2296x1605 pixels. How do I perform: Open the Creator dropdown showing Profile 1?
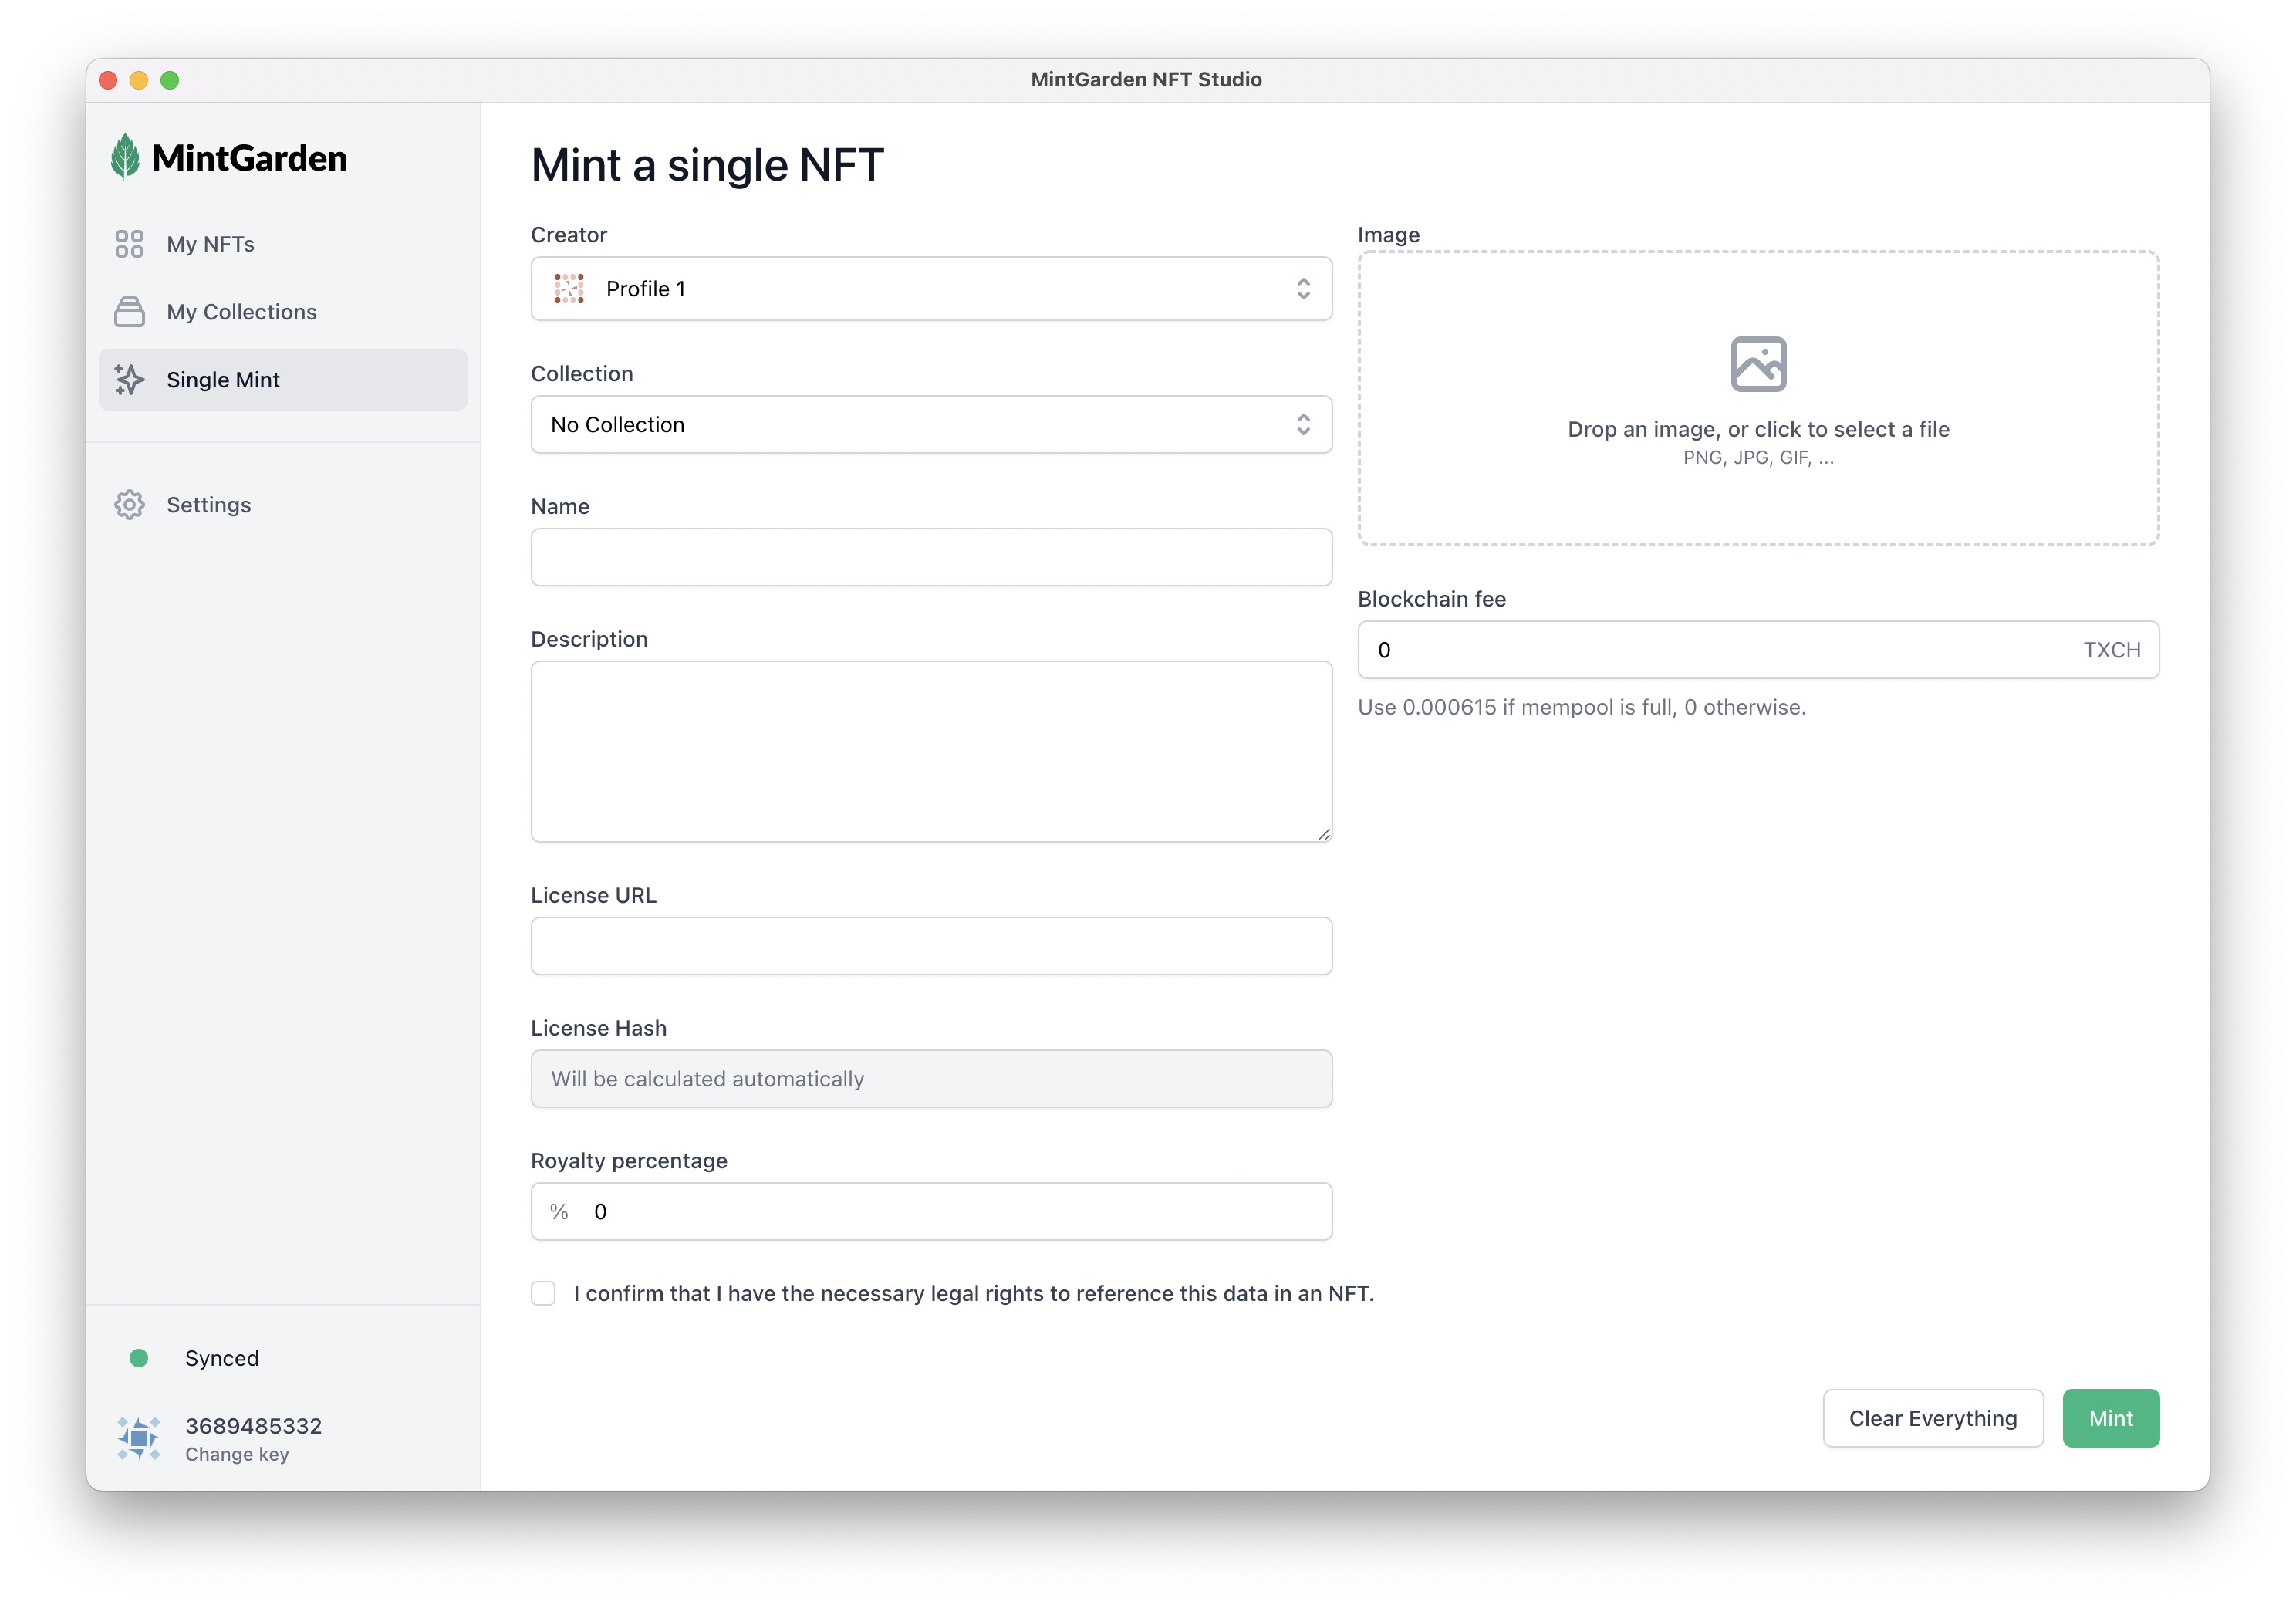coord(931,288)
